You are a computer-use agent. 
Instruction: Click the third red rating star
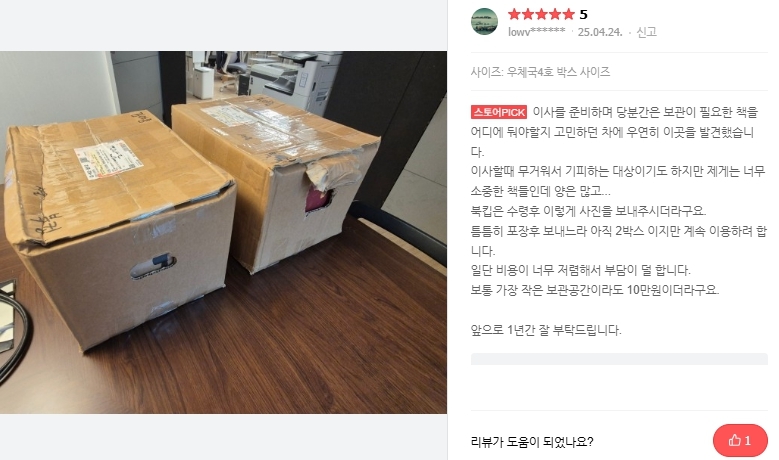(542, 14)
